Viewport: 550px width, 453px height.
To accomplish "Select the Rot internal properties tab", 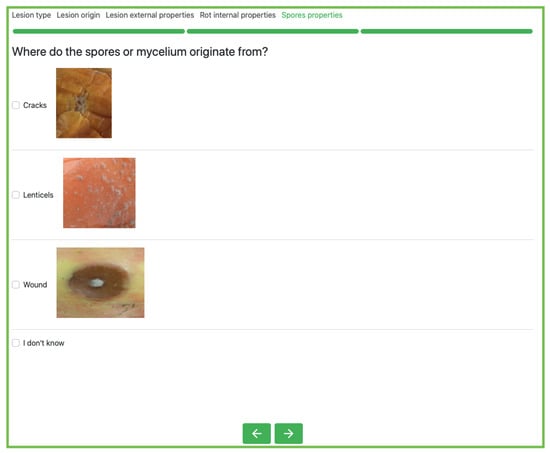I will pyautogui.click(x=238, y=15).
